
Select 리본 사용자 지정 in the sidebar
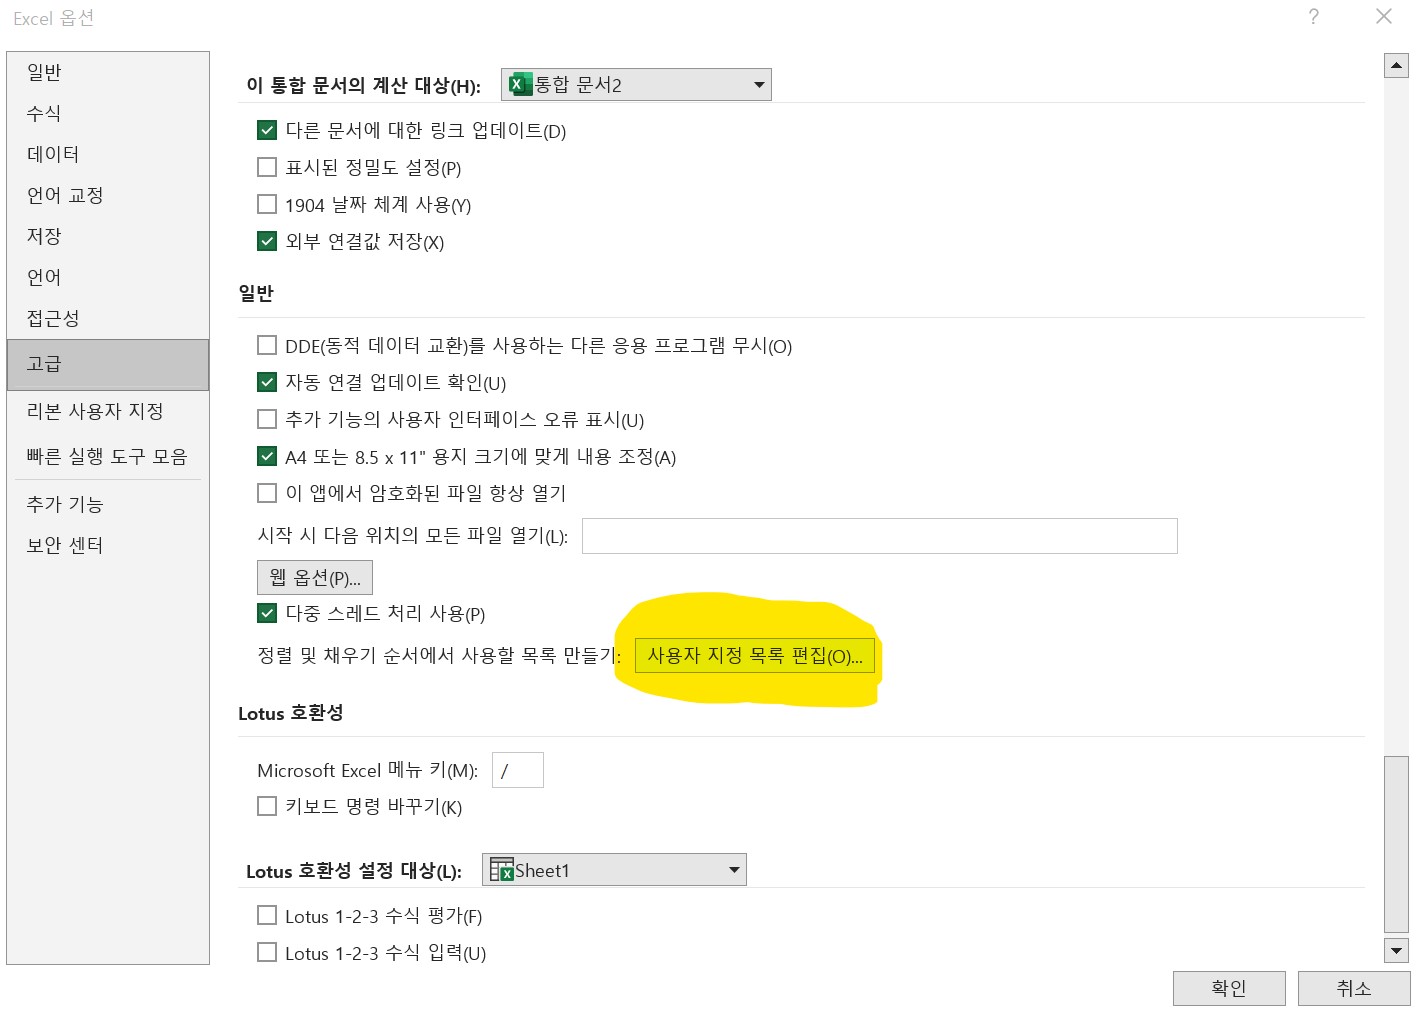tap(94, 410)
